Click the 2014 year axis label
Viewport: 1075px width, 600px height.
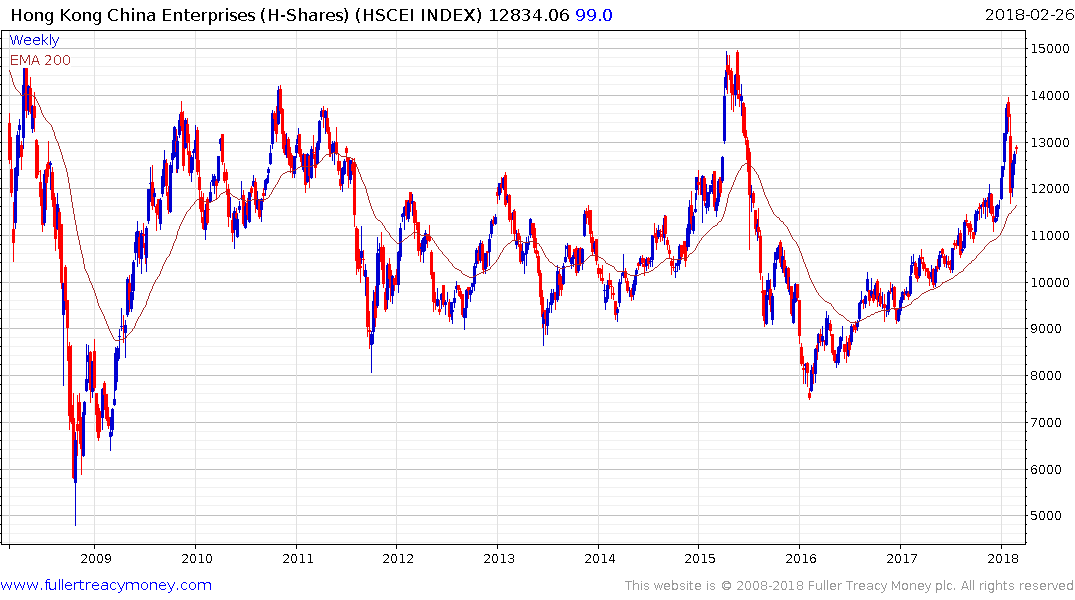click(600, 558)
